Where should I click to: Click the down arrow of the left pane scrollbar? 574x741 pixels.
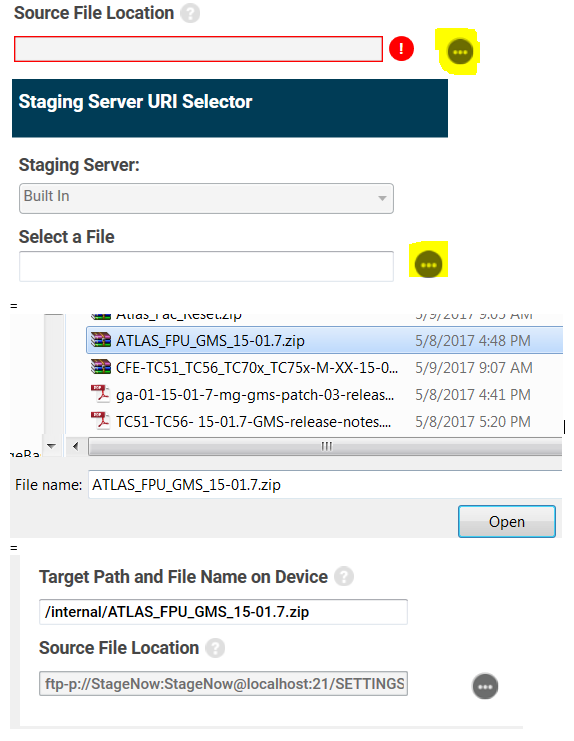pos(51,446)
